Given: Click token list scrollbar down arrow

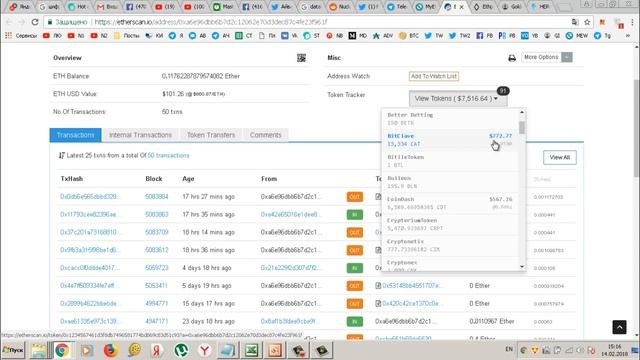Looking at the screenshot, I should click(522, 267).
